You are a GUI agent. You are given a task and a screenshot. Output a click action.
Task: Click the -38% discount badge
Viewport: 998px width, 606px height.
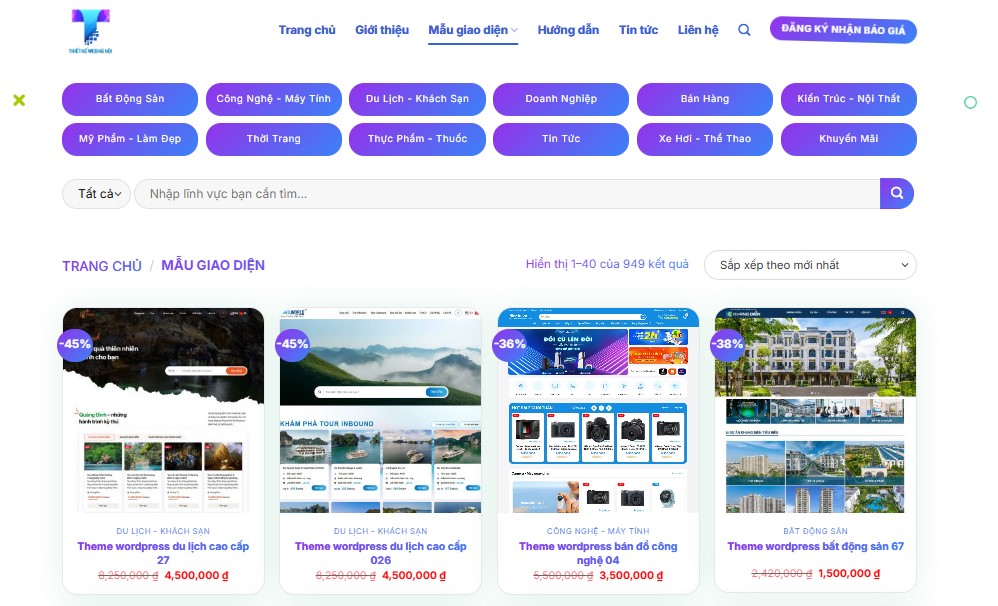728,343
